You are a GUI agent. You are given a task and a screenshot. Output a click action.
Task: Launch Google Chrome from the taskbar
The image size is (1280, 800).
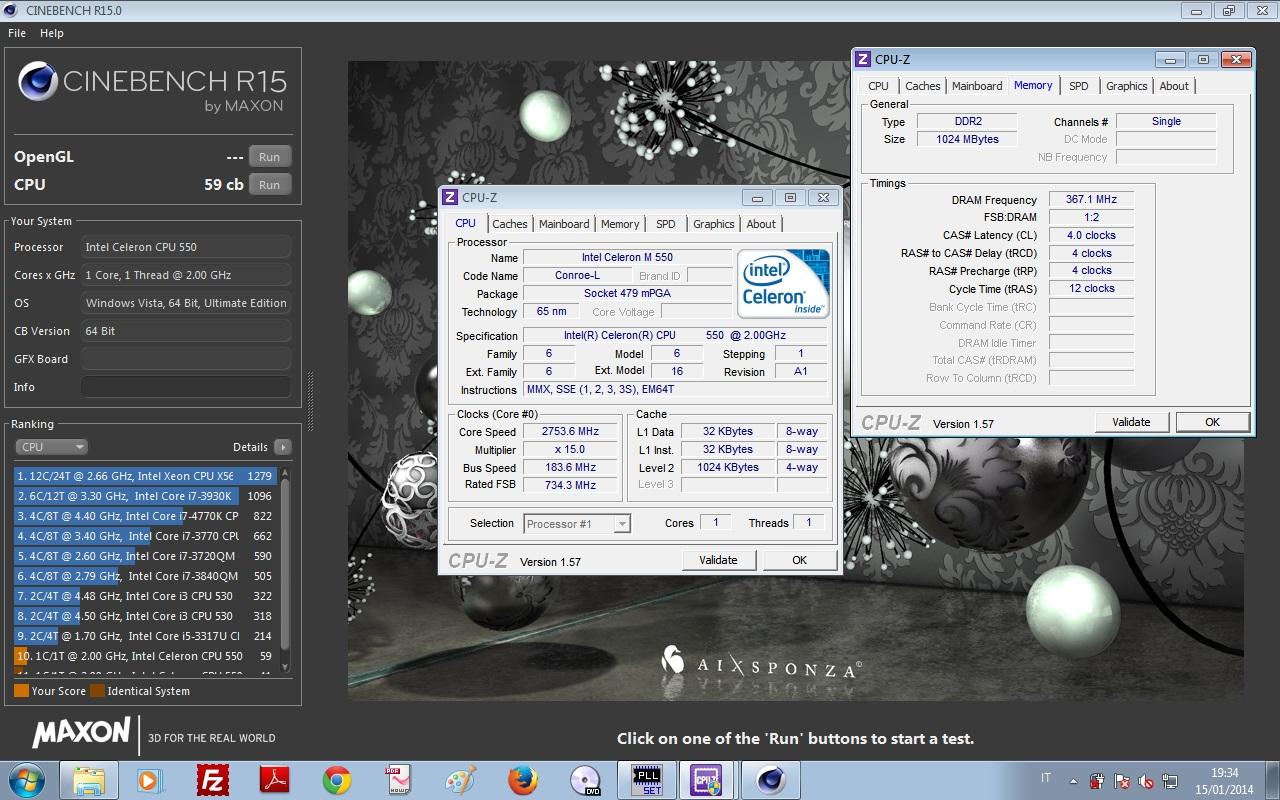(336, 780)
